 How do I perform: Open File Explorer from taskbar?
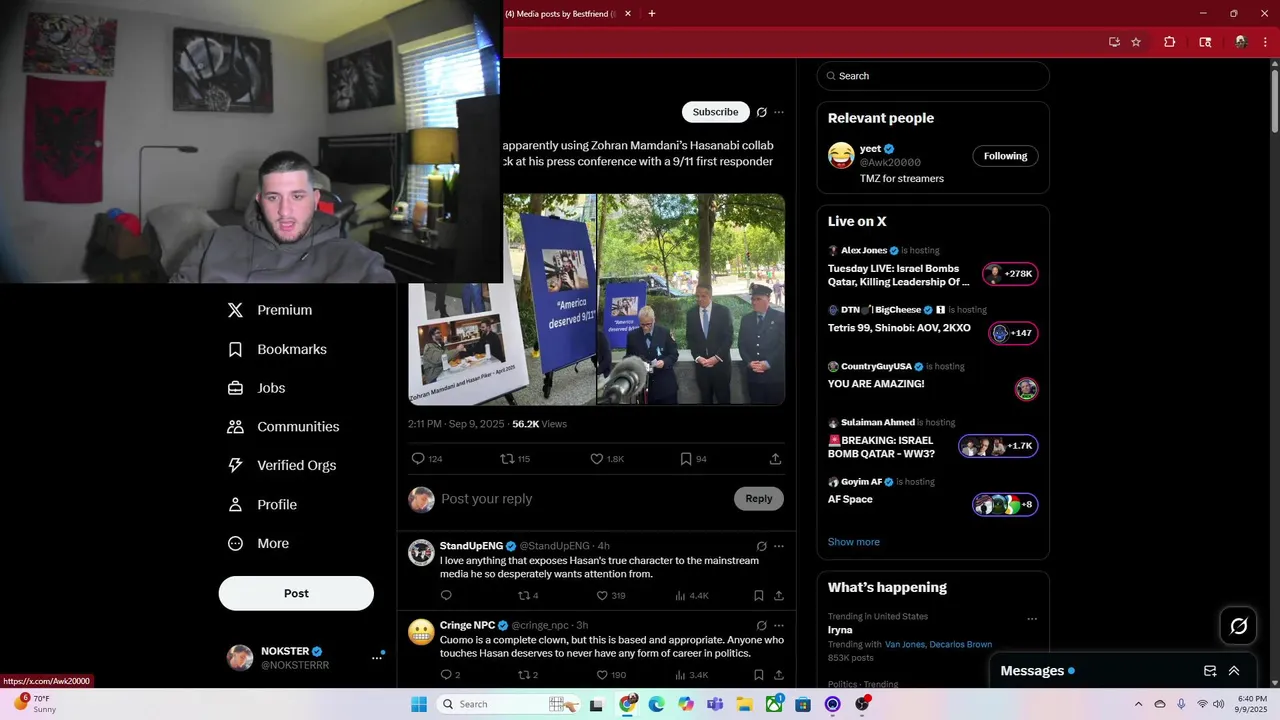coord(744,704)
